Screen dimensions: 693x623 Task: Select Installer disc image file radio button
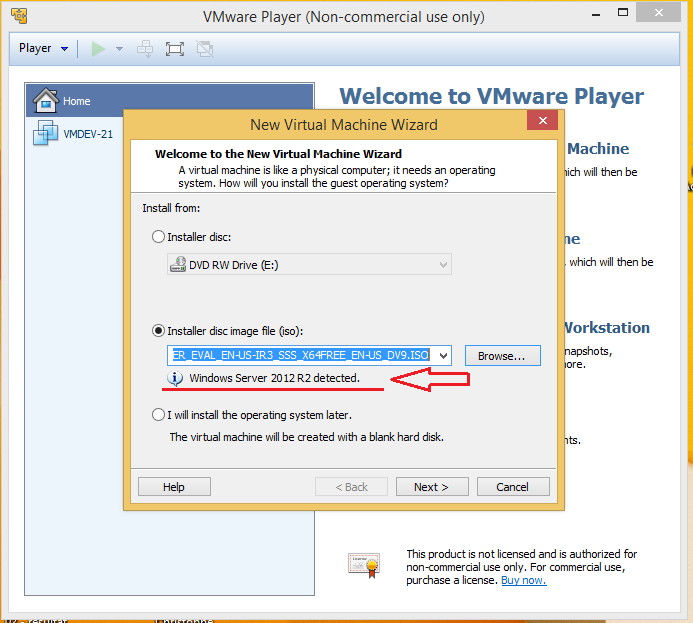point(158,331)
